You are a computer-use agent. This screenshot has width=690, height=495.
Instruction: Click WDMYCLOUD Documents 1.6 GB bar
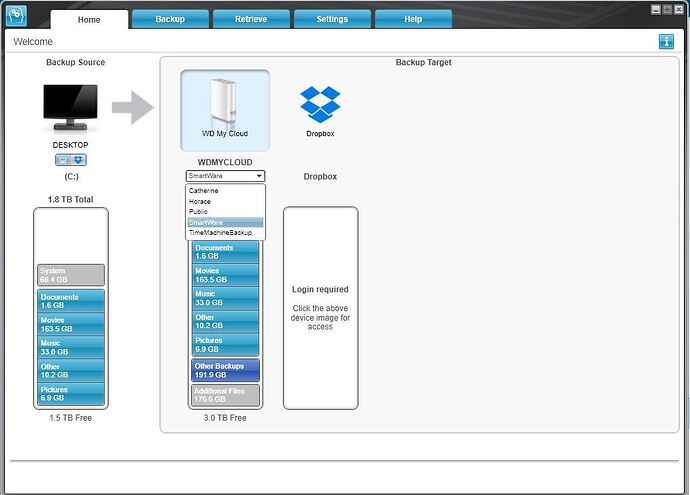click(225, 252)
